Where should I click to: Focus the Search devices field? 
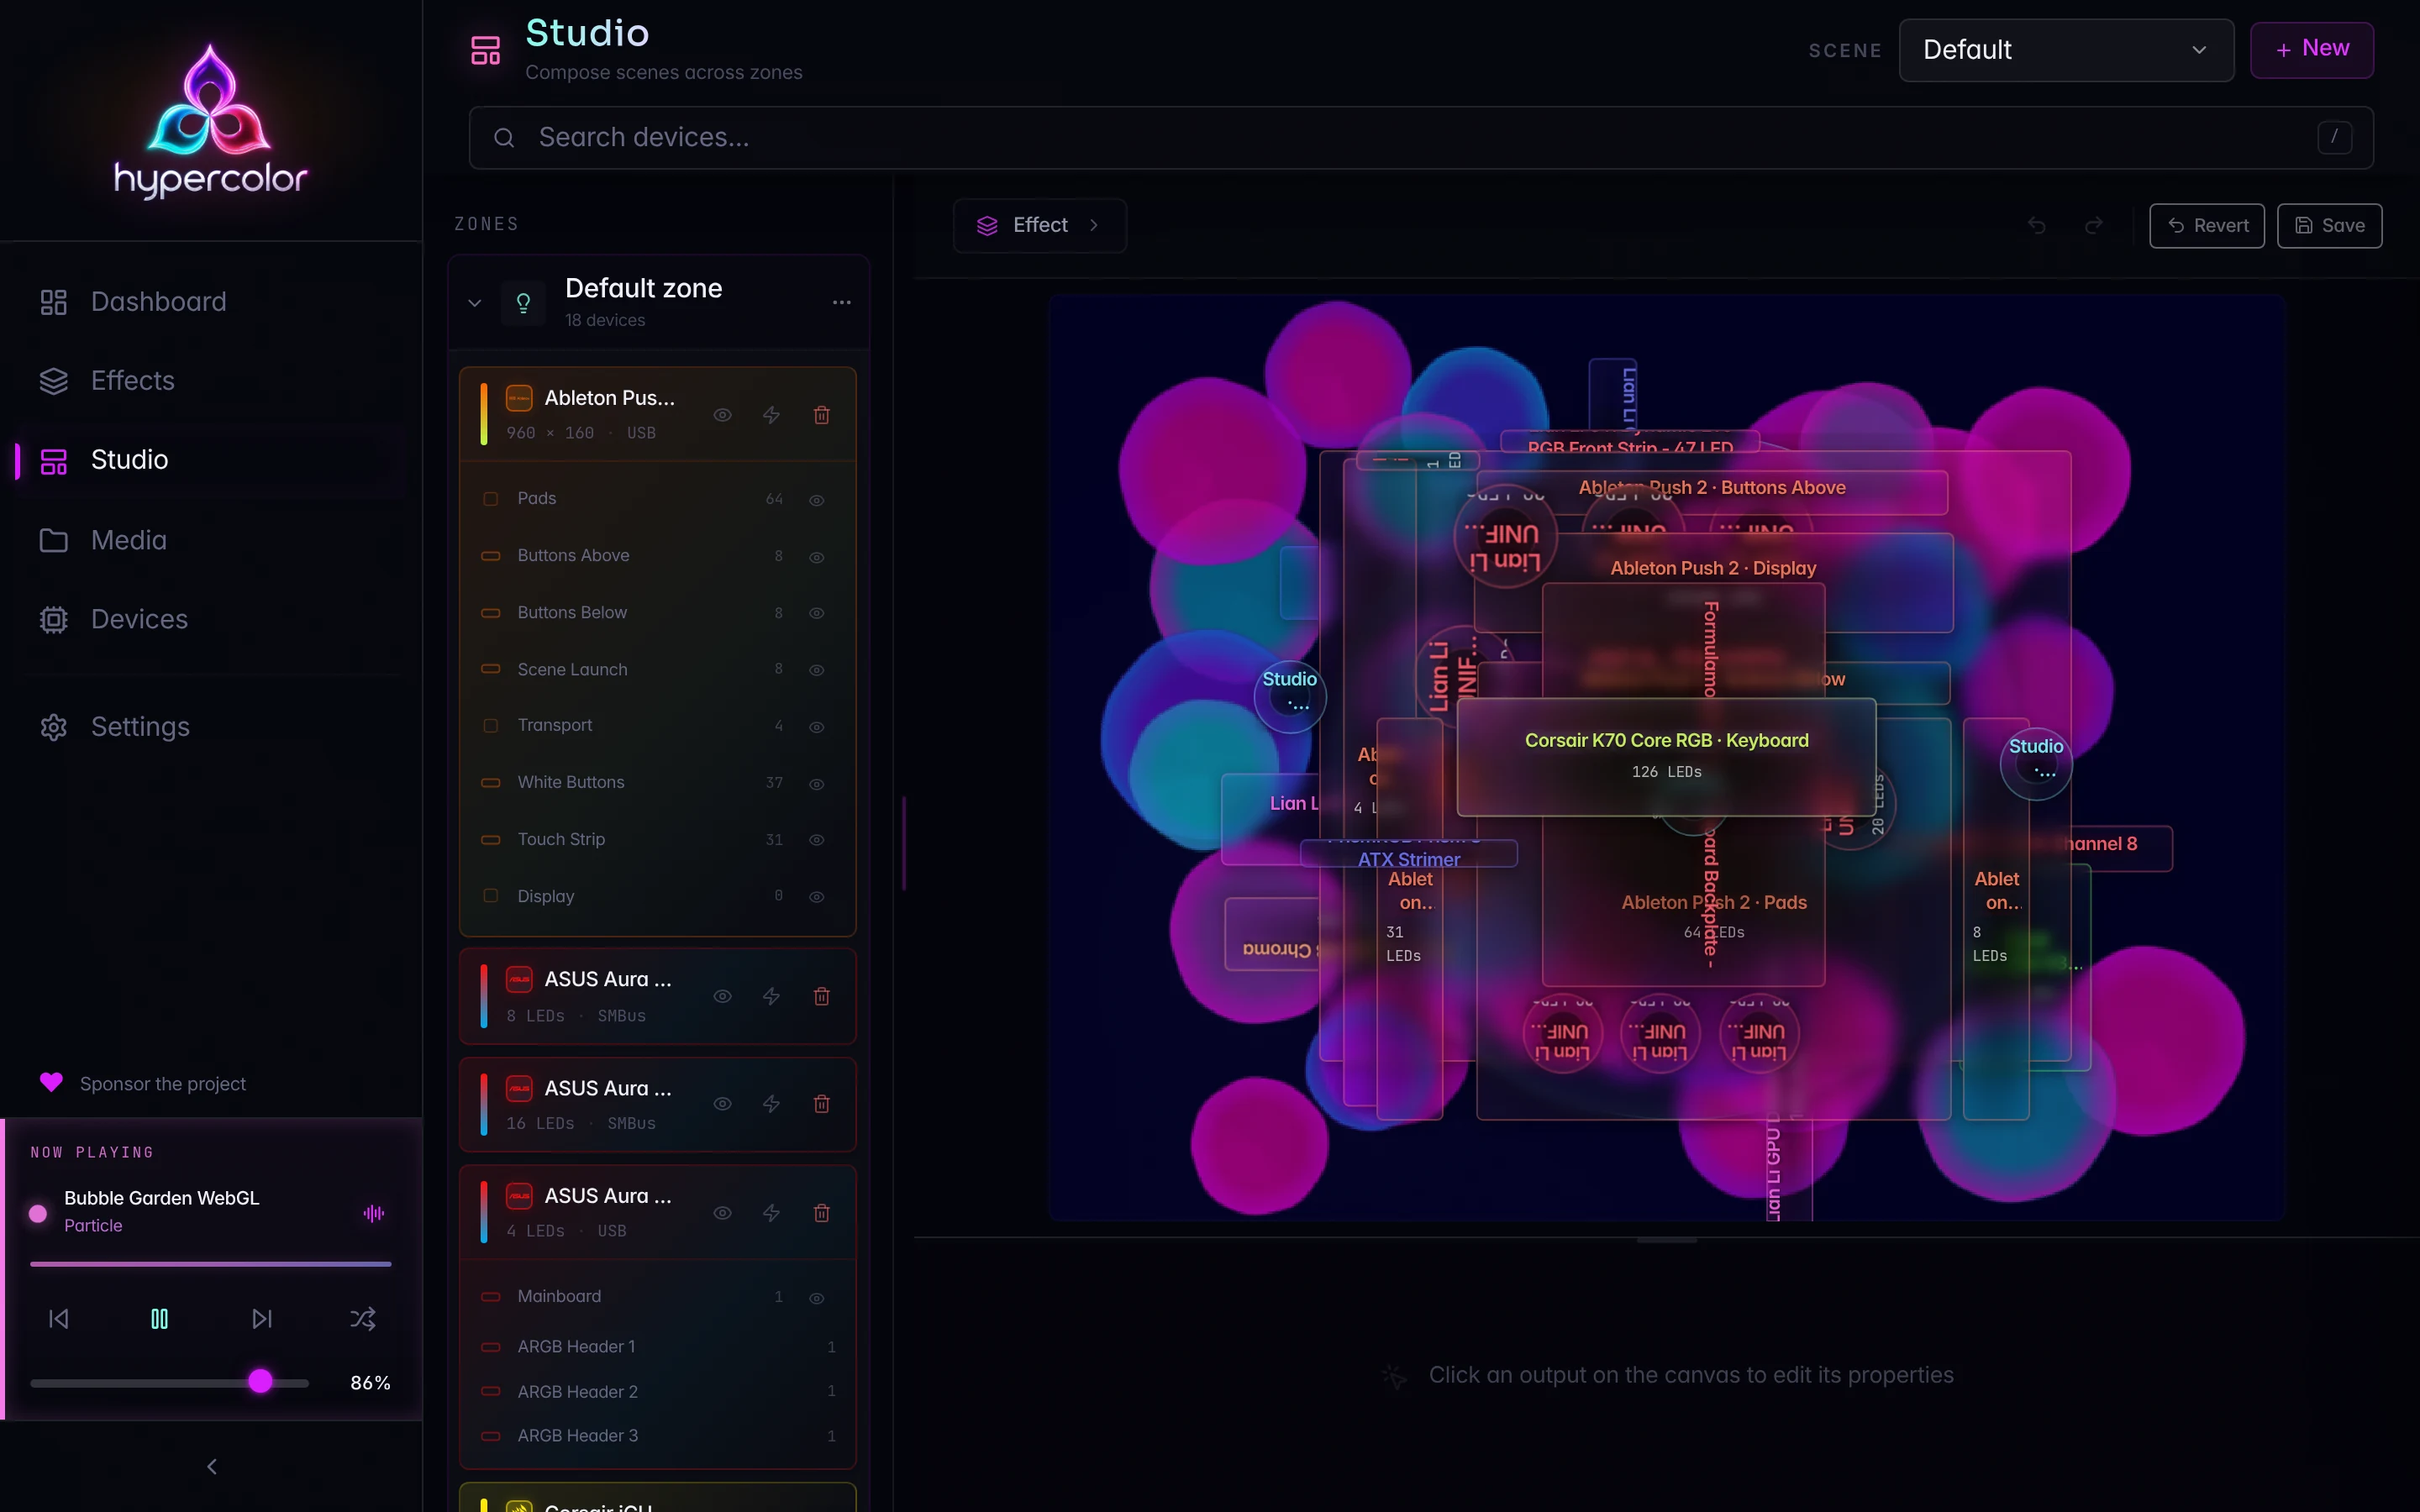[1420, 138]
